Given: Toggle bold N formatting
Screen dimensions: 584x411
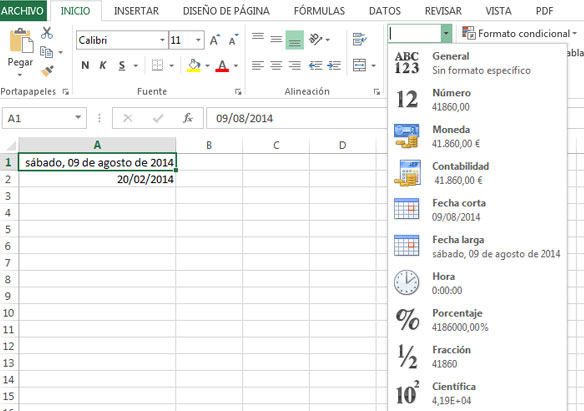Looking at the screenshot, I should [85, 66].
